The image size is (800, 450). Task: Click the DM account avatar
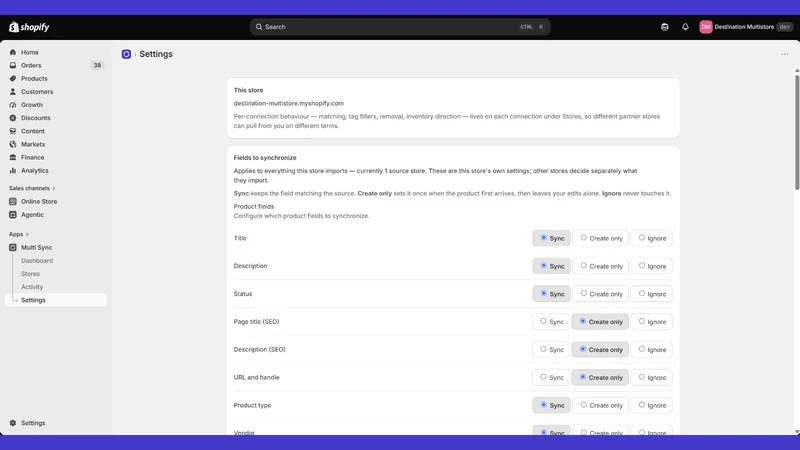(x=706, y=27)
